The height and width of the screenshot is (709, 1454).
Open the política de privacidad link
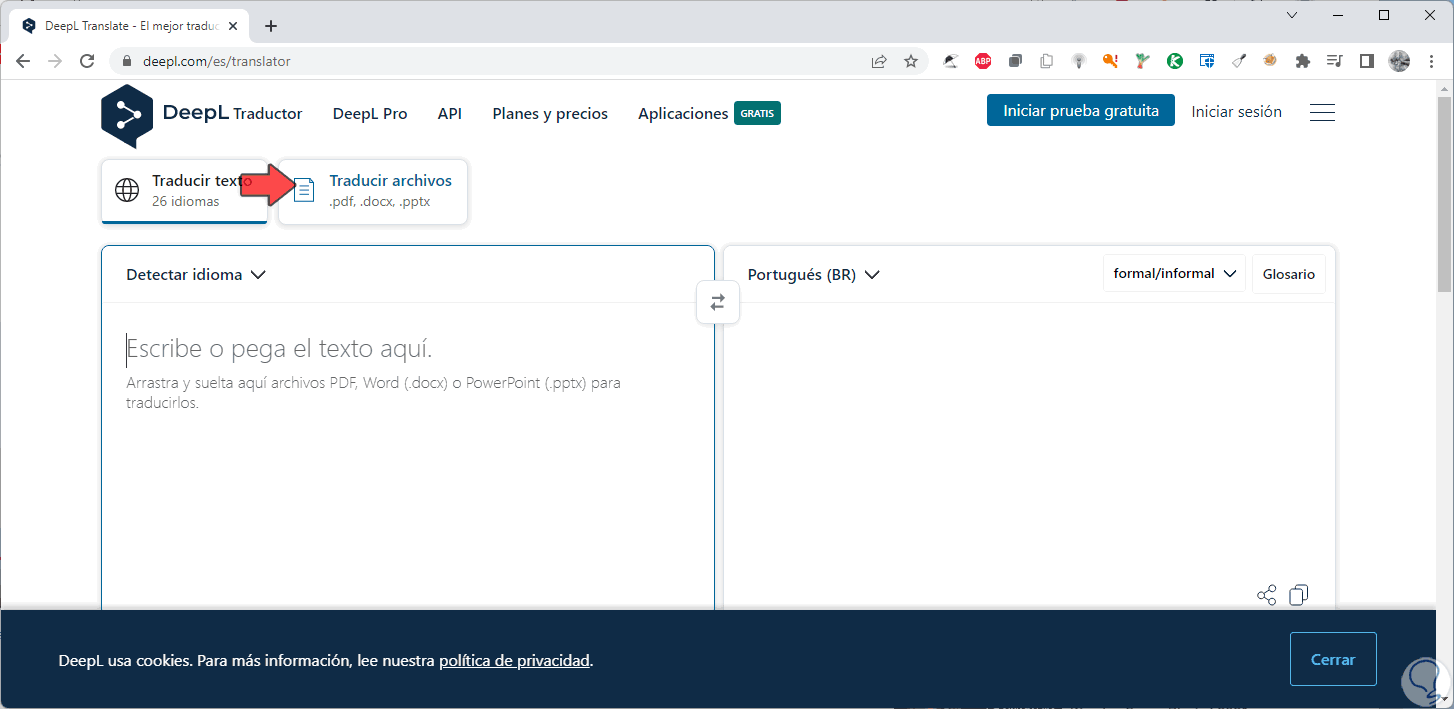[x=514, y=660]
